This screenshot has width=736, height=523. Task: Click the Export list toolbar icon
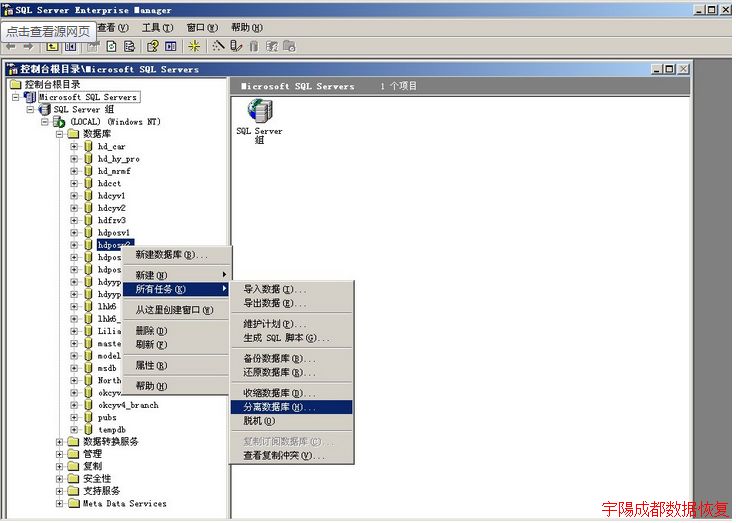pyautogui.click(x=129, y=46)
